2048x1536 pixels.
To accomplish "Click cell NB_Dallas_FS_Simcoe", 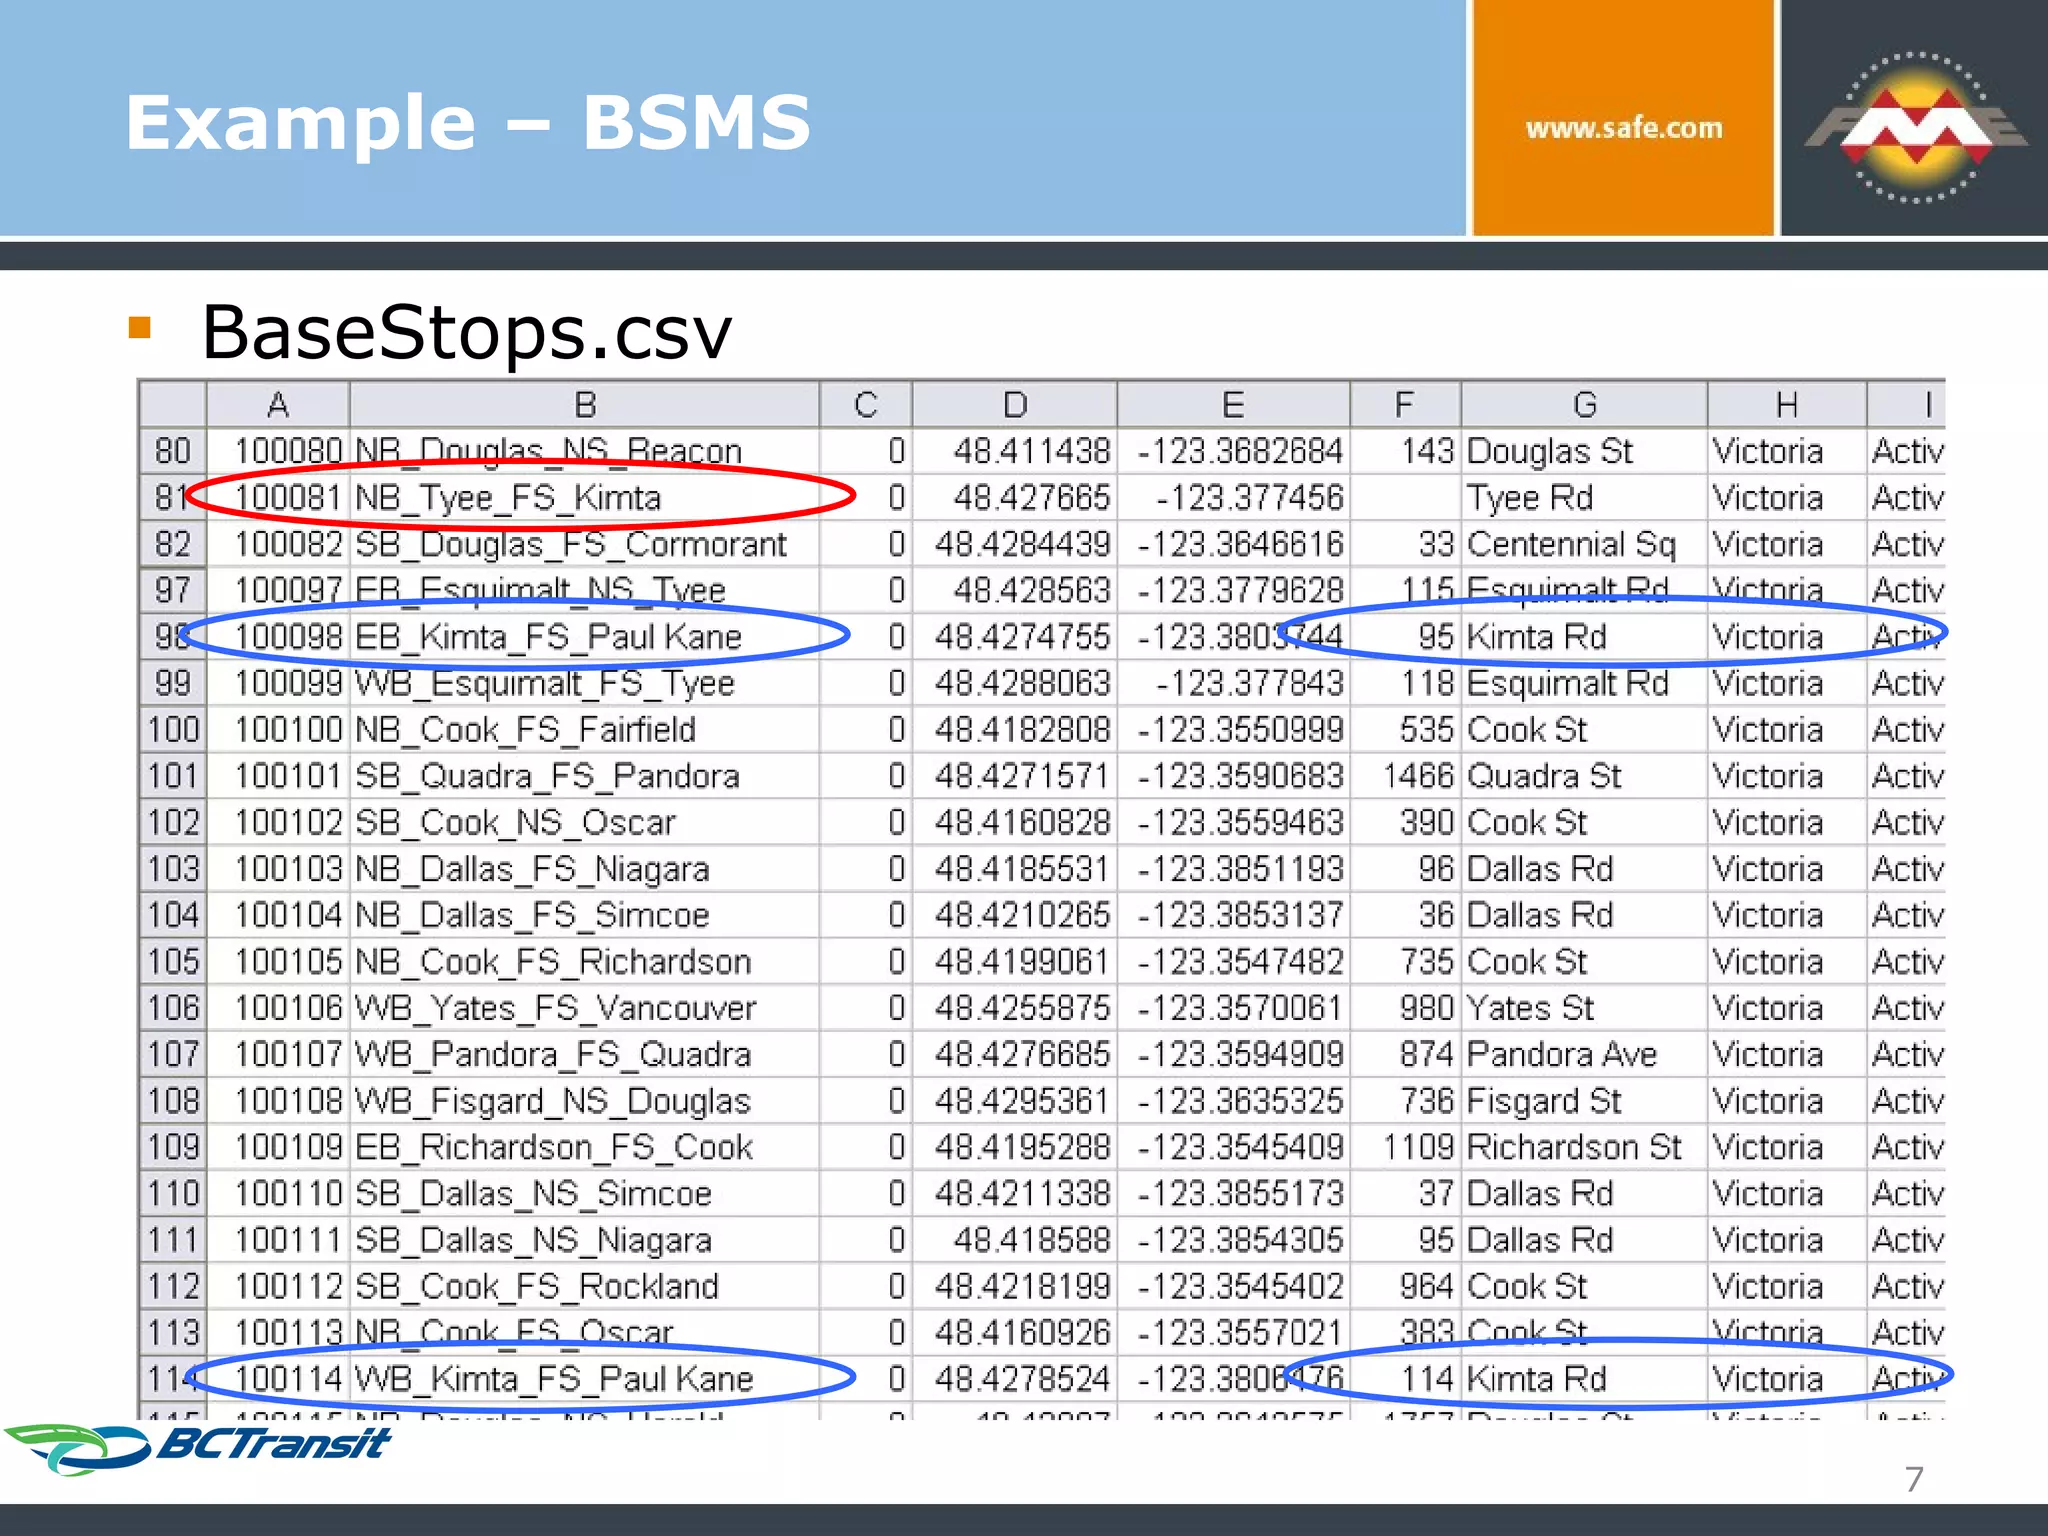I will (585, 915).
